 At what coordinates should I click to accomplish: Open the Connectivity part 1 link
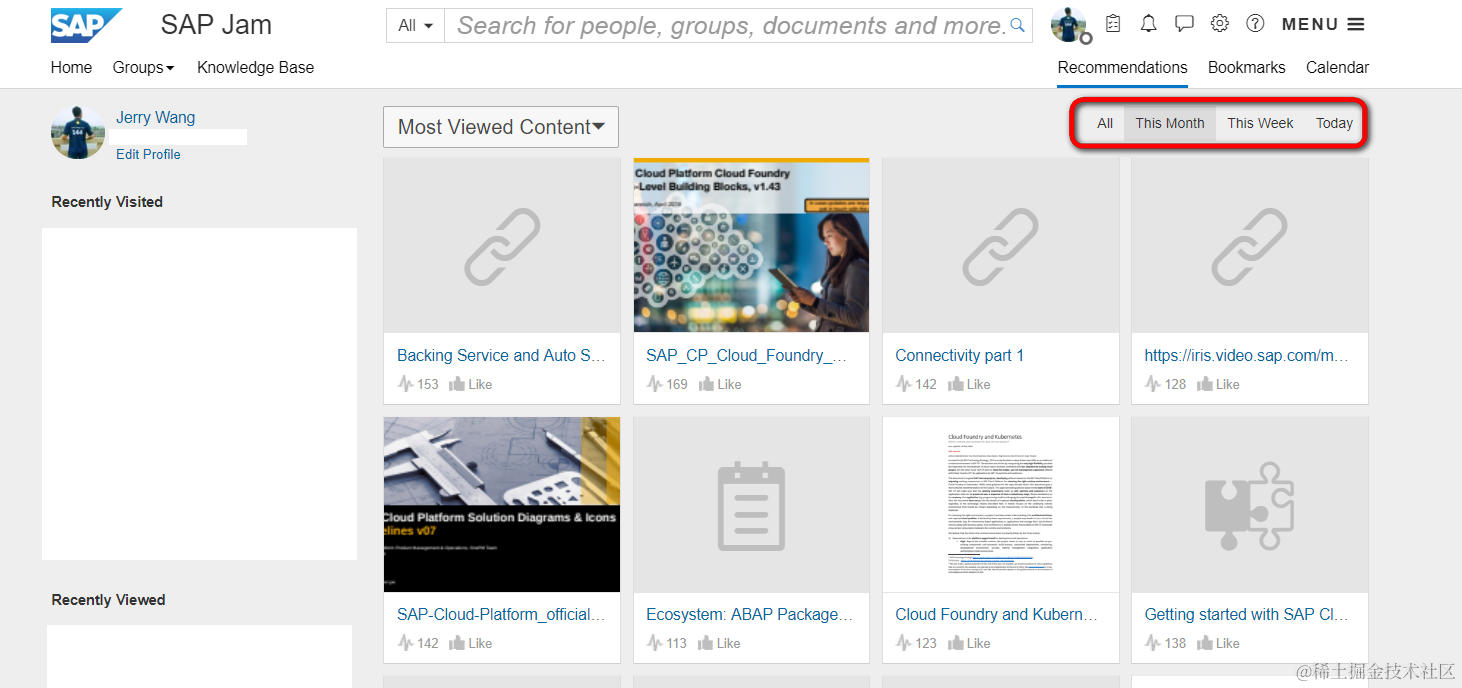tap(959, 355)
